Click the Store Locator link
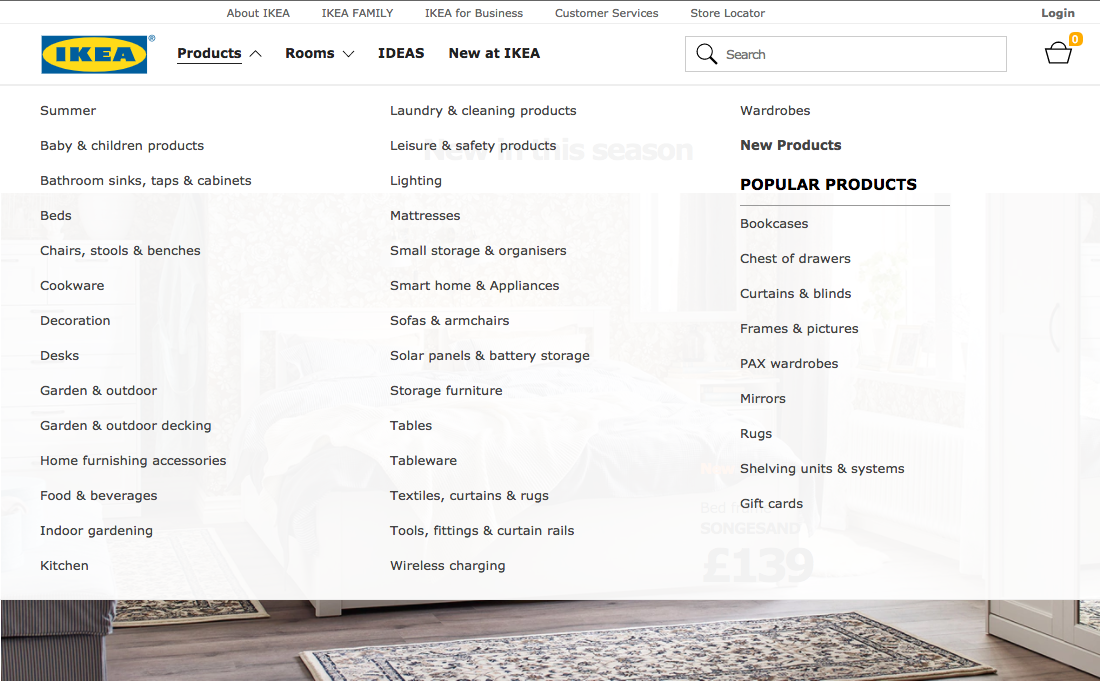 click(x=727, y=12)
